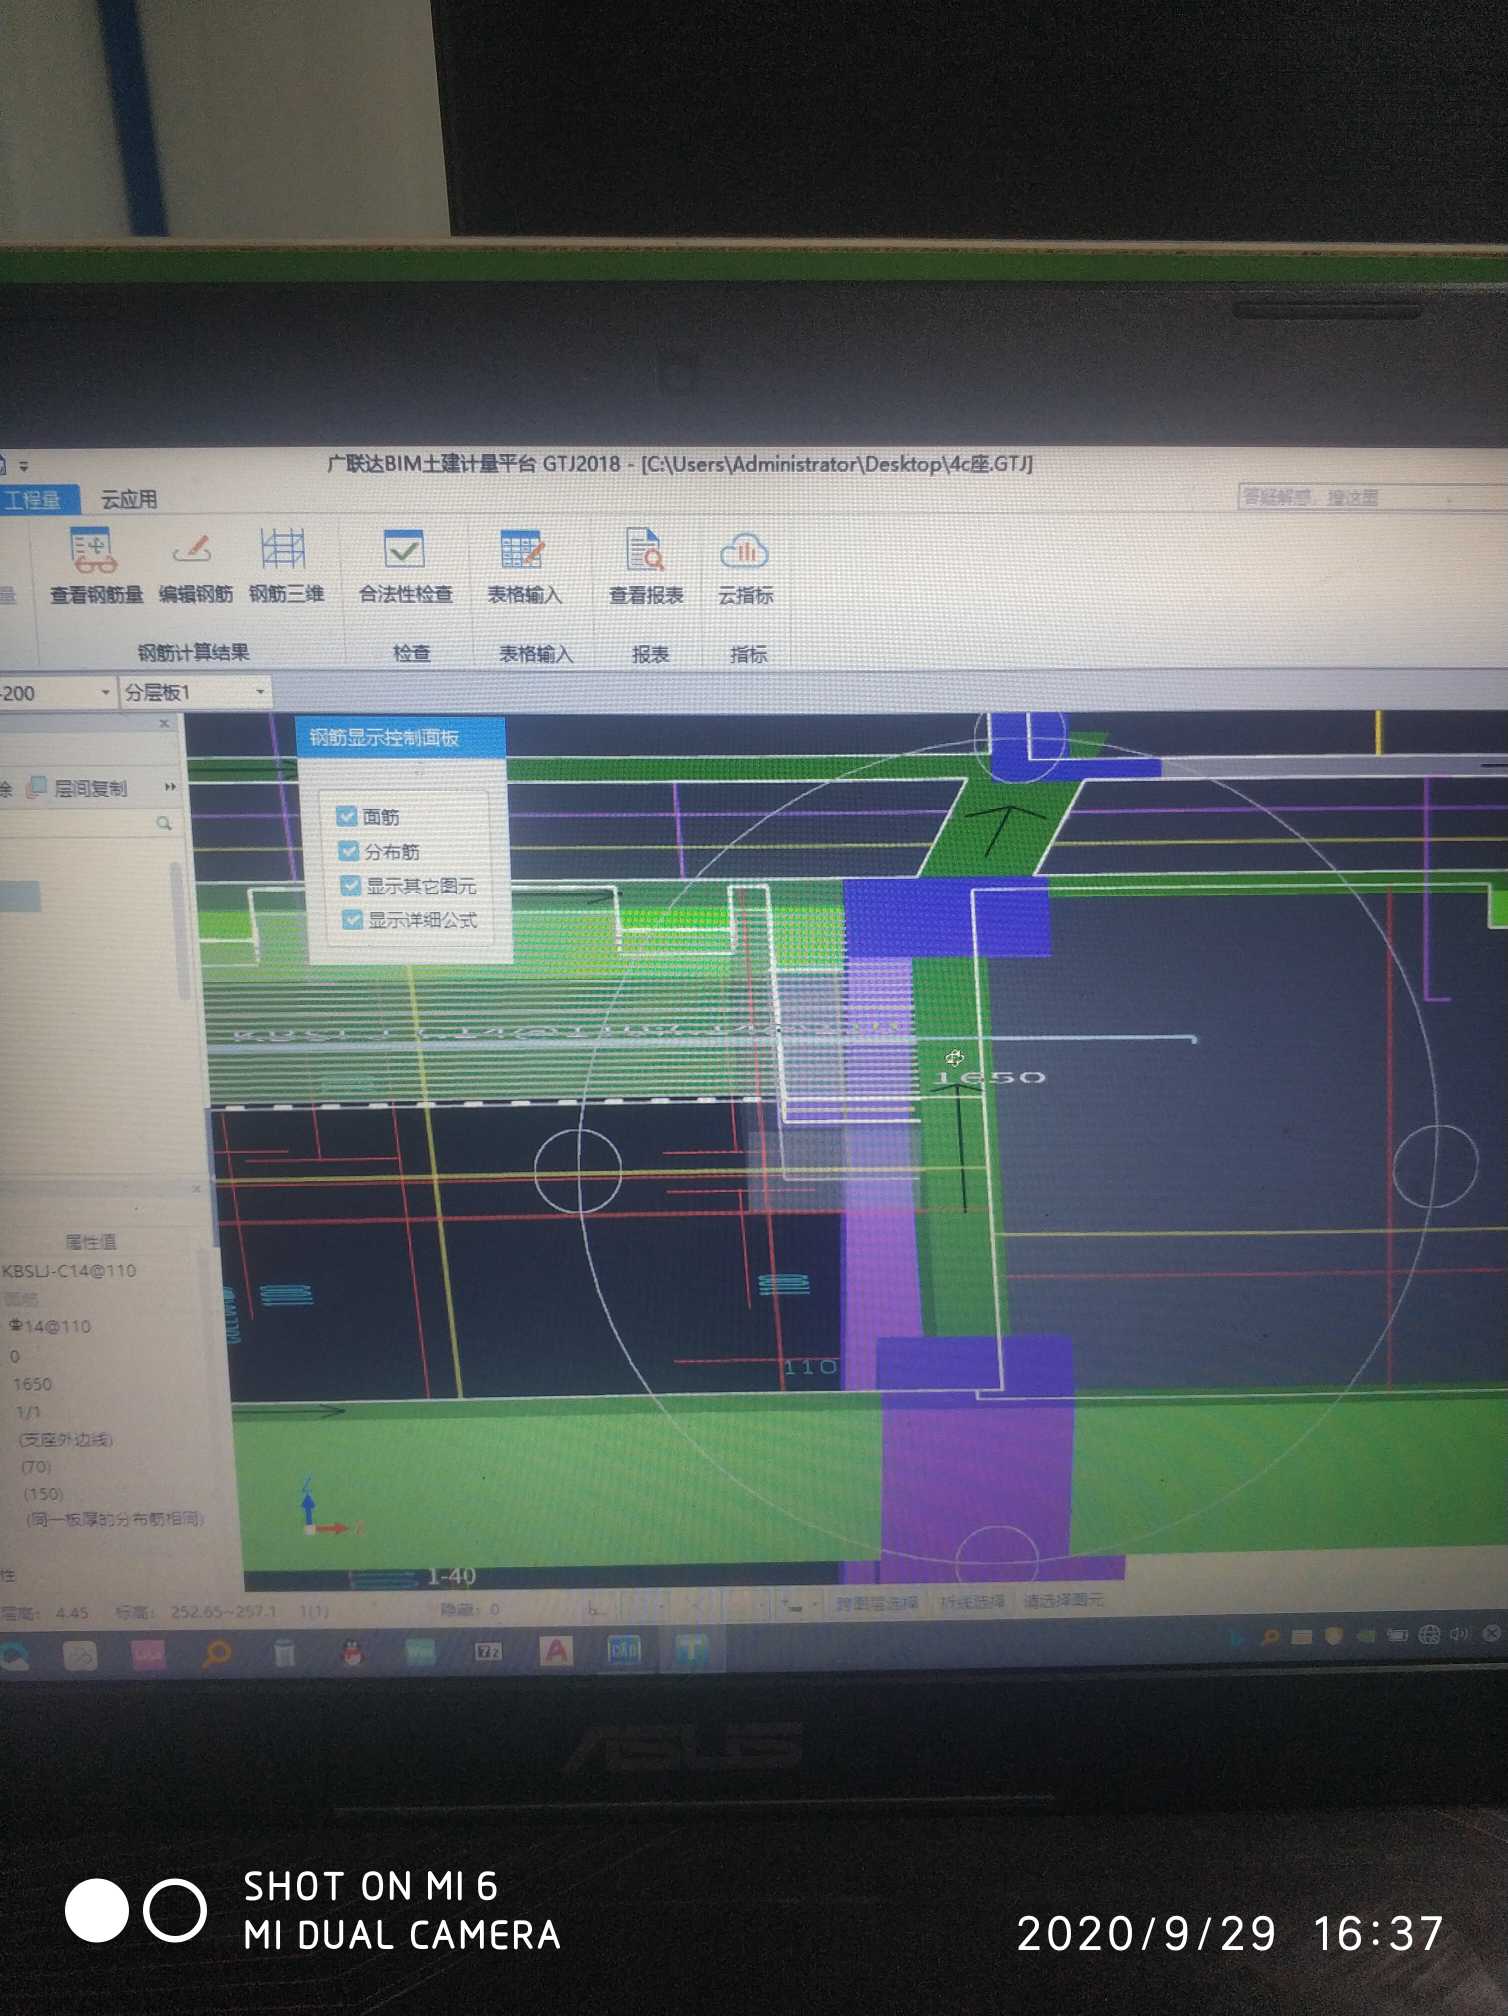Click the 属性值 column header

pos(90,1241)
